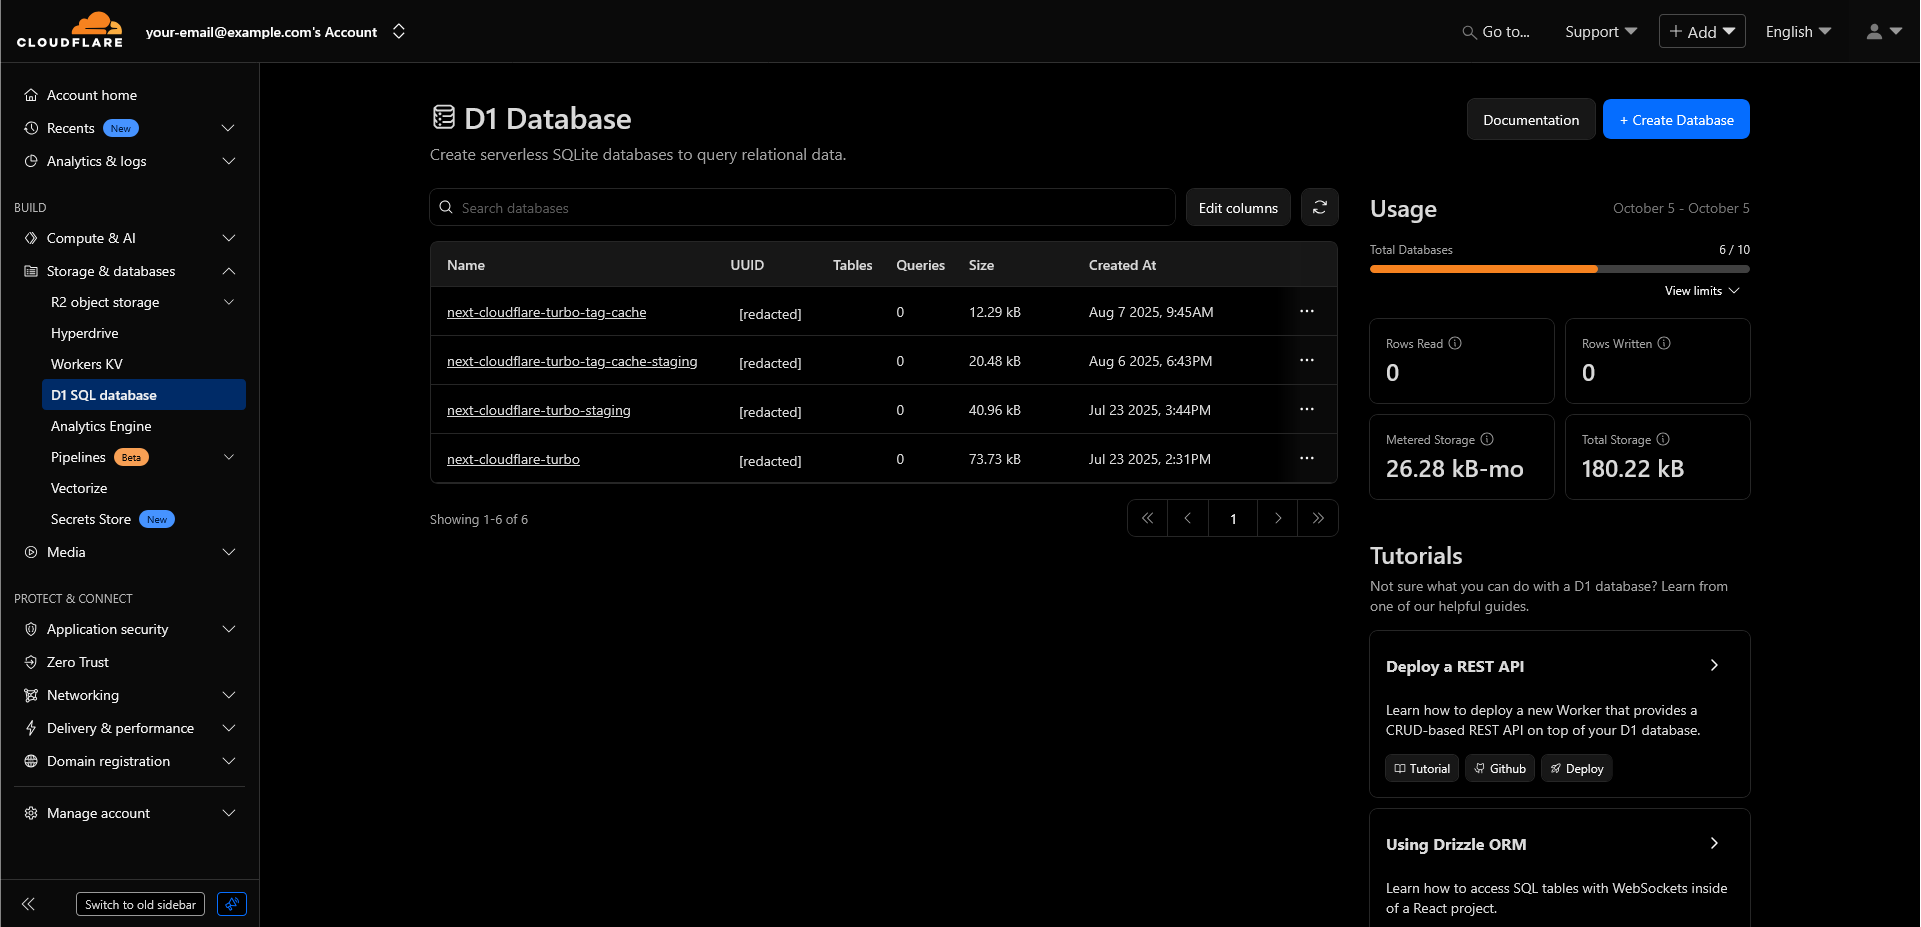Expand View limits in Usage

pos(1702,291)
